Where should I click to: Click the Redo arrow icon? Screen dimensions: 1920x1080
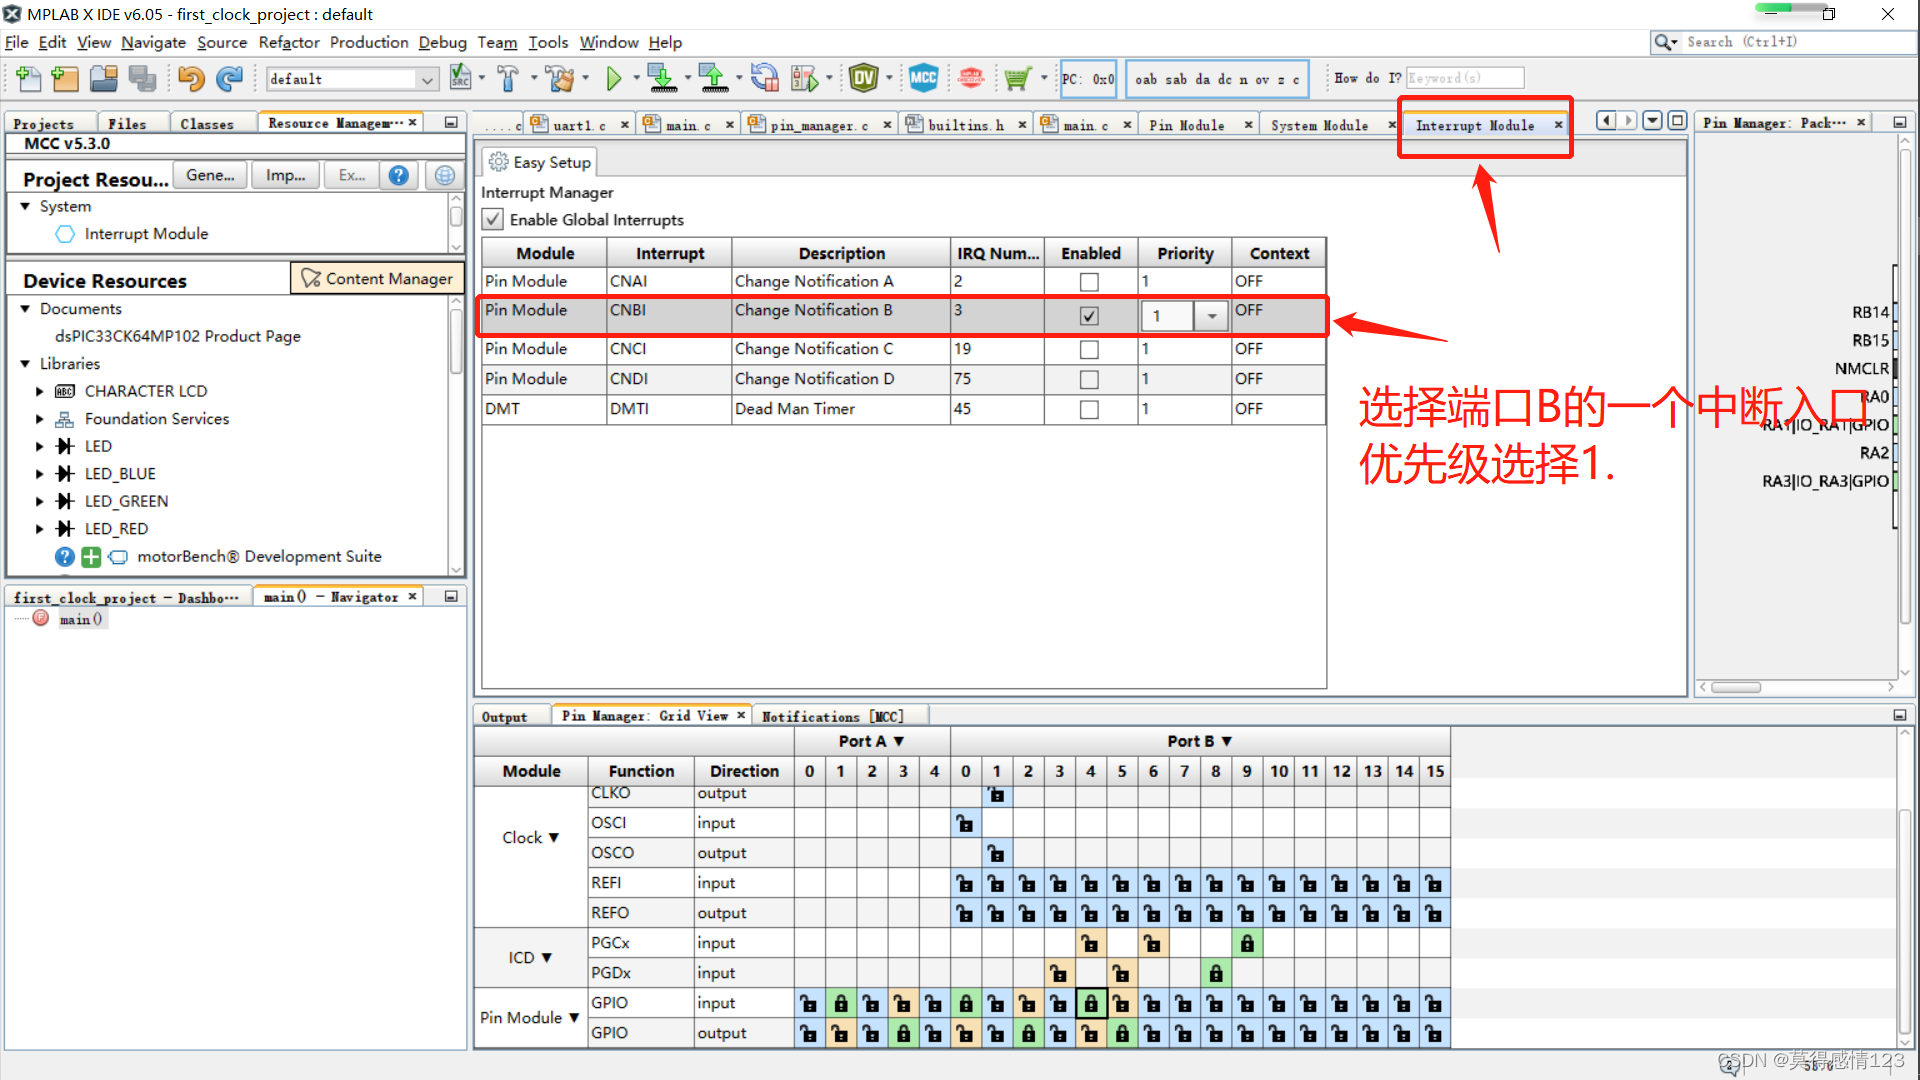231,78
